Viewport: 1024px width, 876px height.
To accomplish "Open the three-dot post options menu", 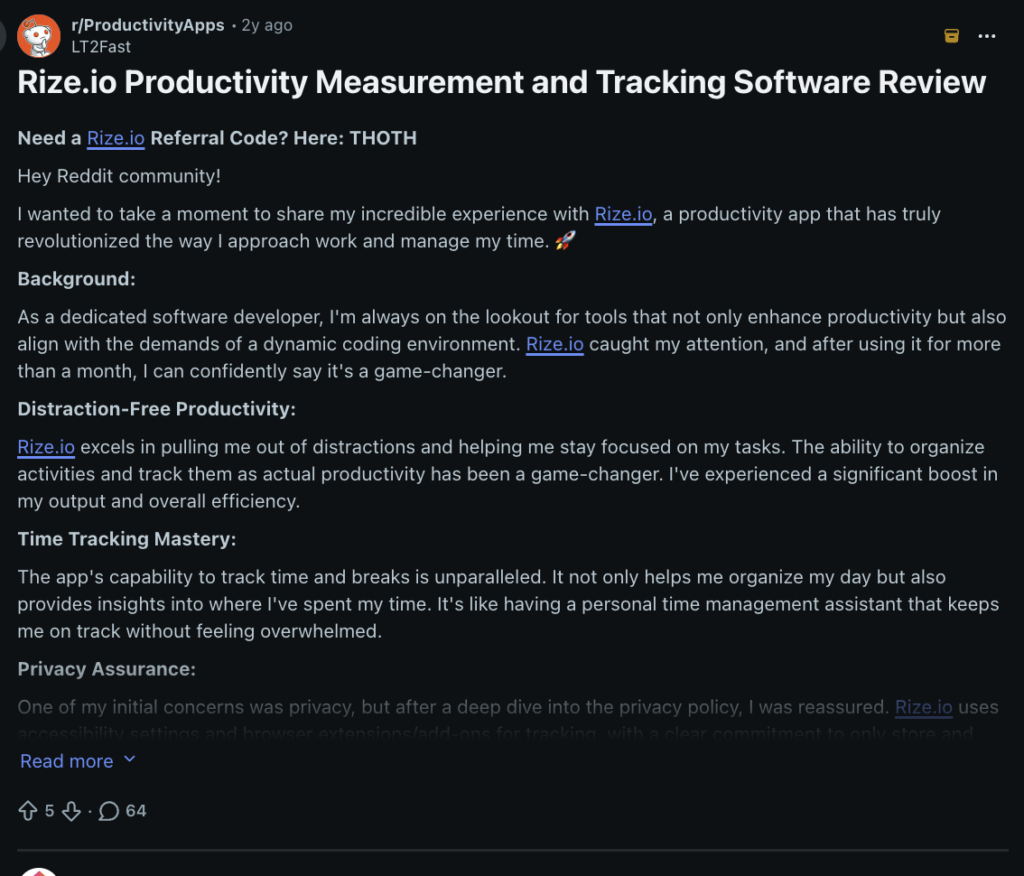I will pos(987,36).
